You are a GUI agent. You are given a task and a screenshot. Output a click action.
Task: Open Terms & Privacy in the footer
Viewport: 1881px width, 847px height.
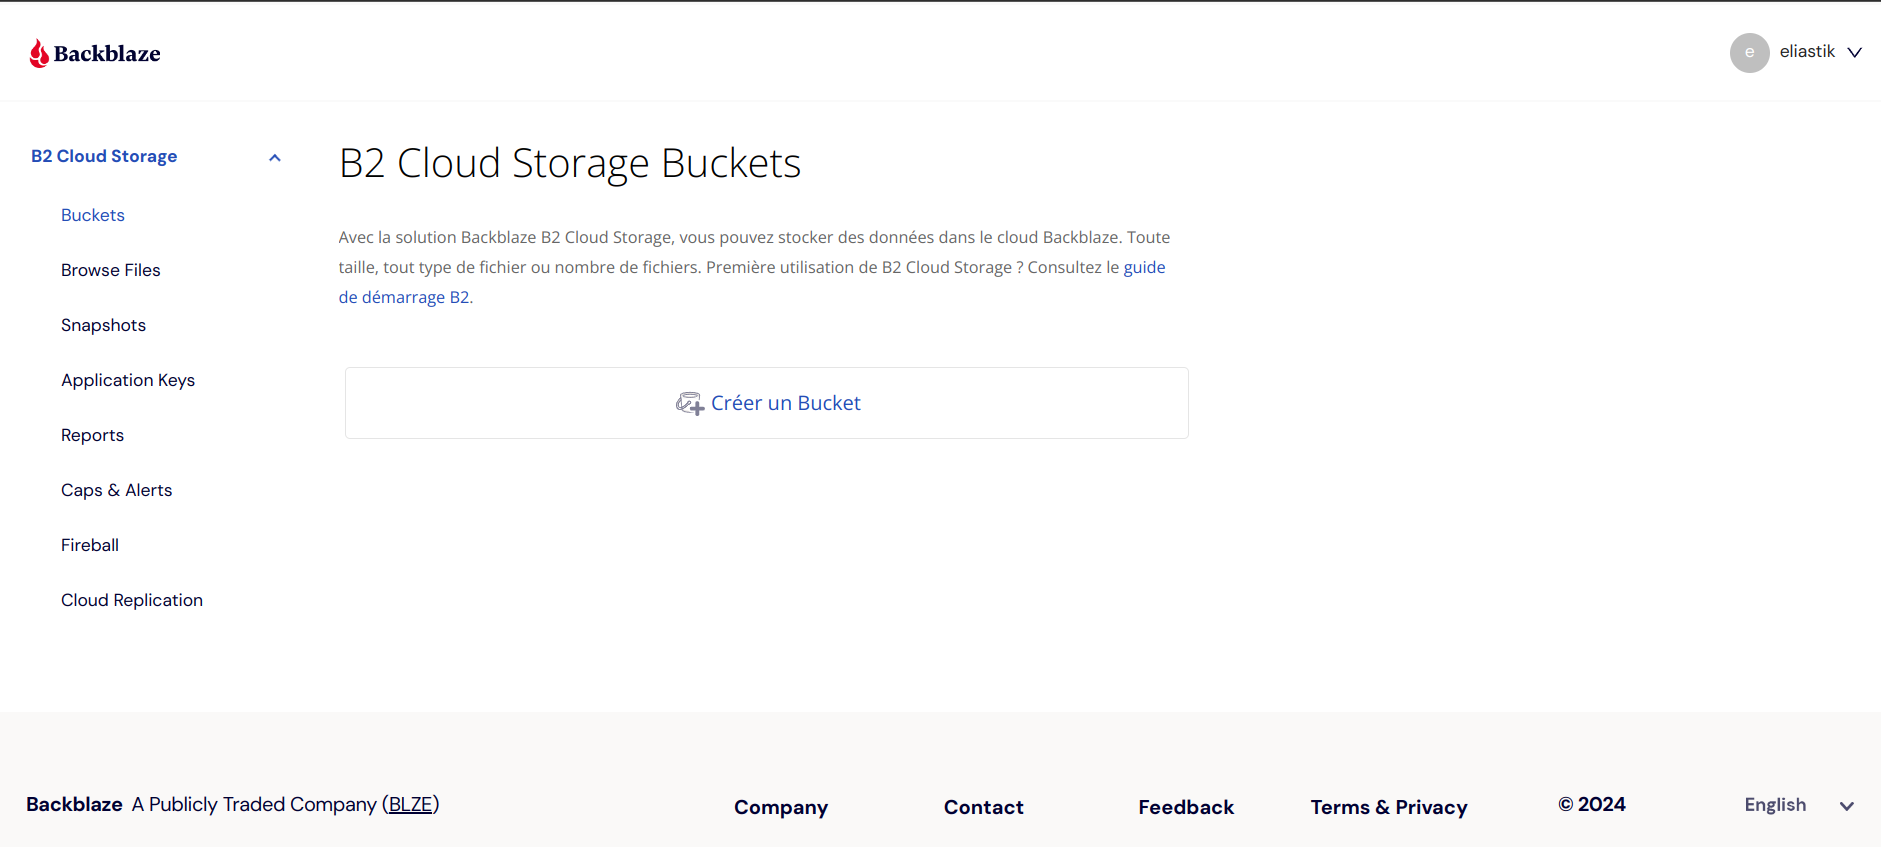(x=1389, y=807)
